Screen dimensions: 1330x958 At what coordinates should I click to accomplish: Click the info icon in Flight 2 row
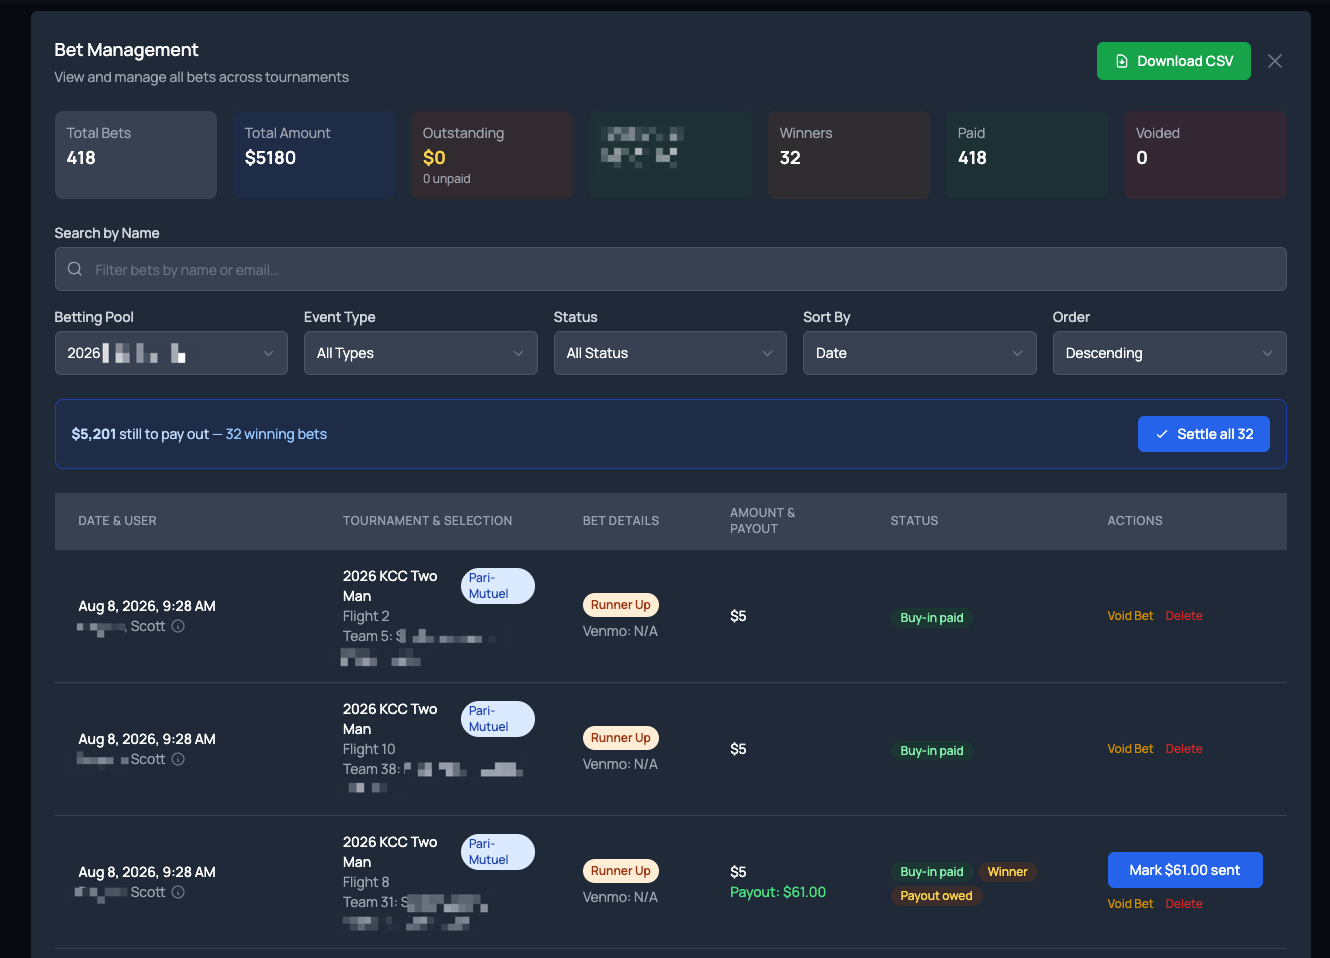pyautogui.click(x=178, y=626)
